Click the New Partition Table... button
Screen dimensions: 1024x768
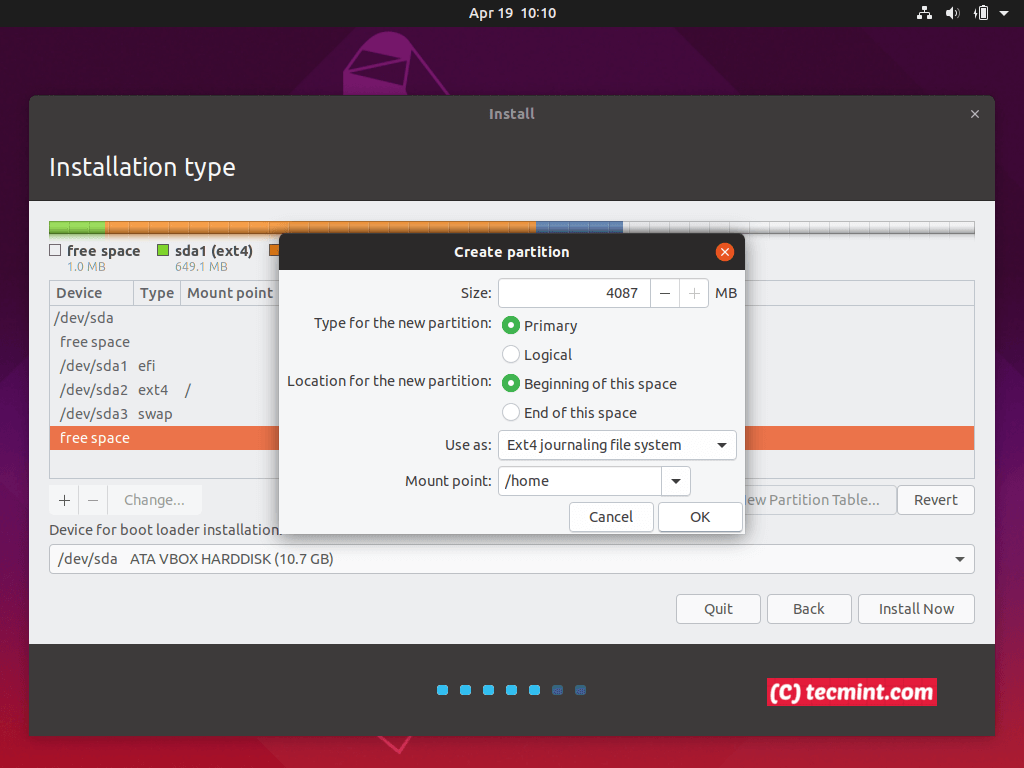coord(820,500)
